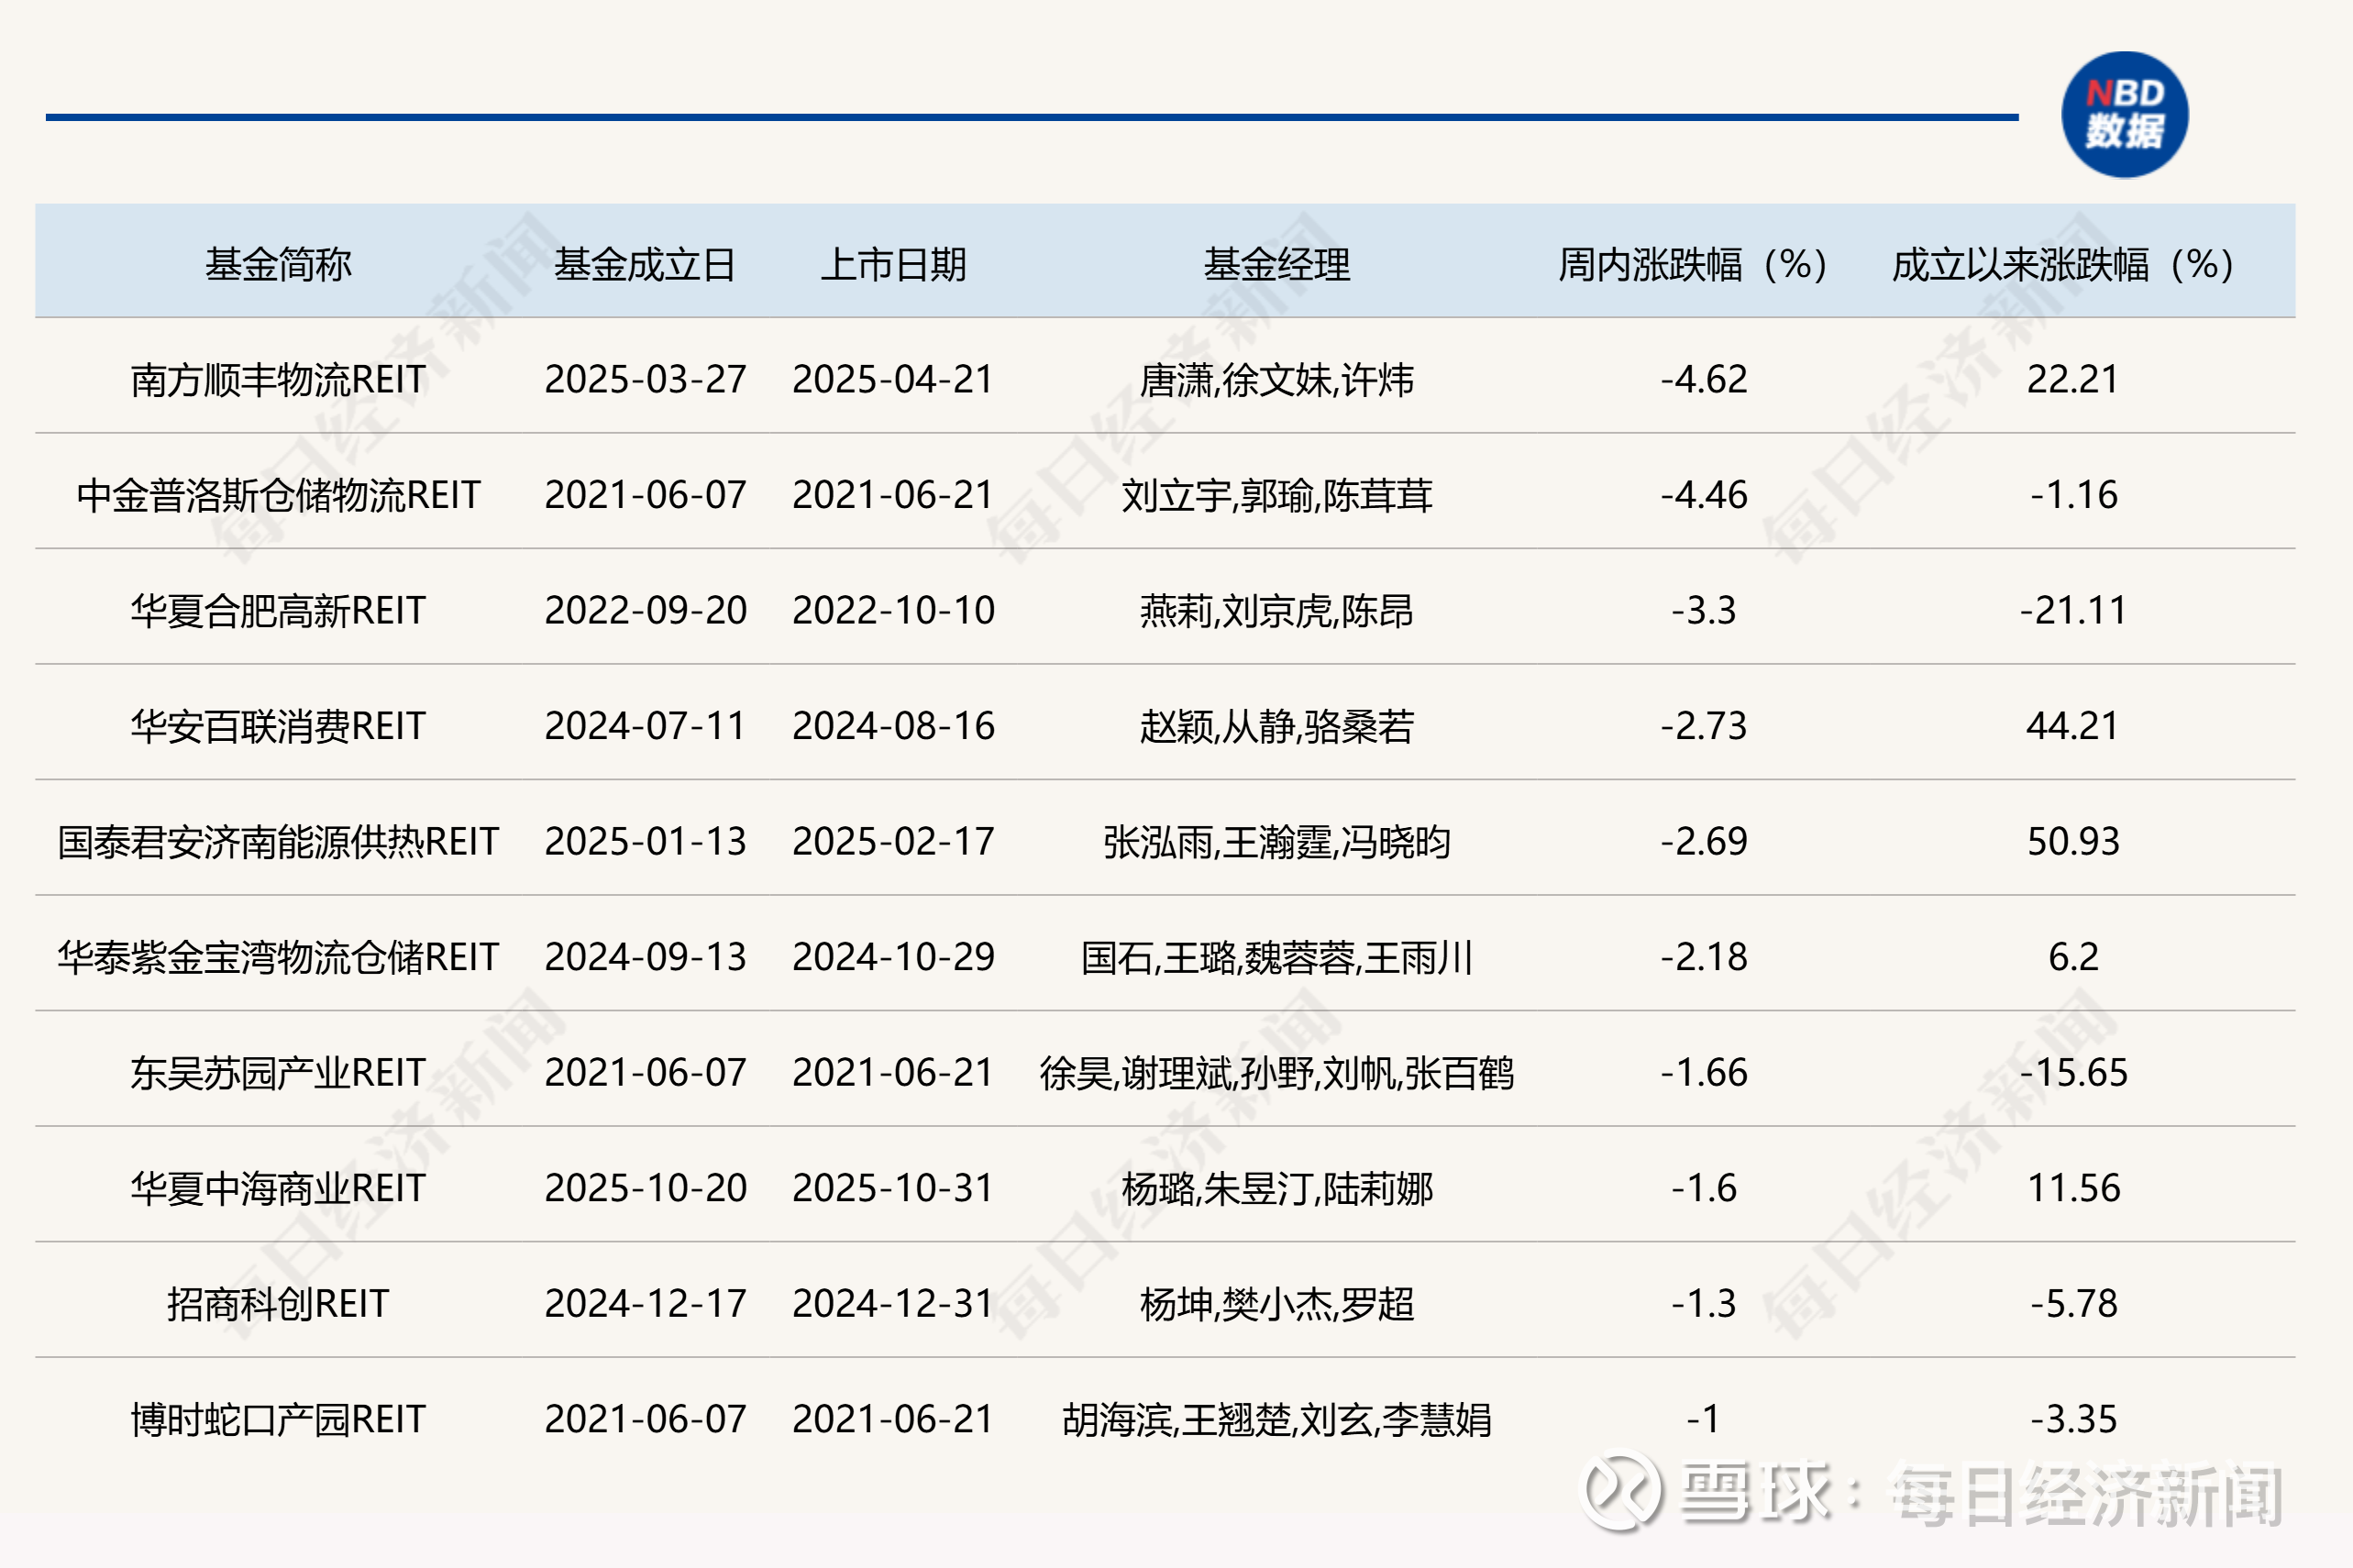The image size is (2353, 1568).
Task: Click the 华安百联消费REIT fund name
Action: pyautogui.click(x=278, y=726)
